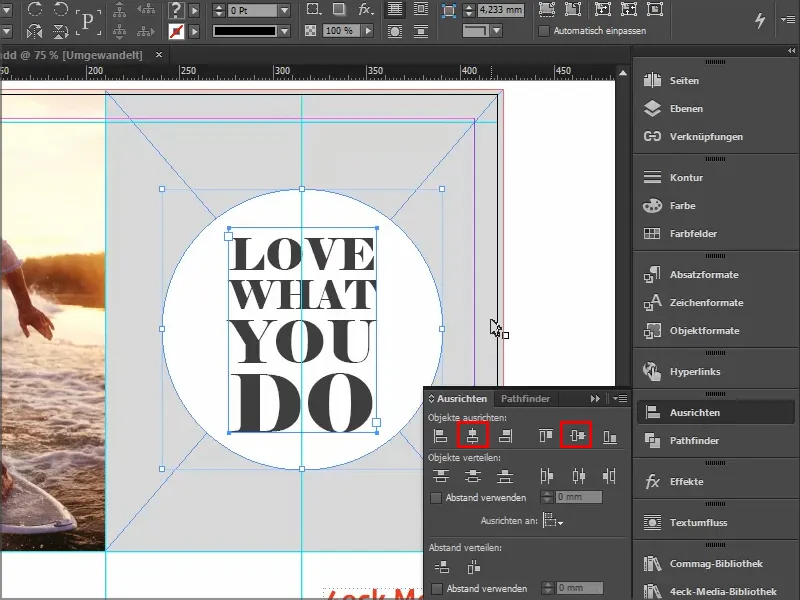
Task: Click the align left edges icon
Action: (440, 436)
